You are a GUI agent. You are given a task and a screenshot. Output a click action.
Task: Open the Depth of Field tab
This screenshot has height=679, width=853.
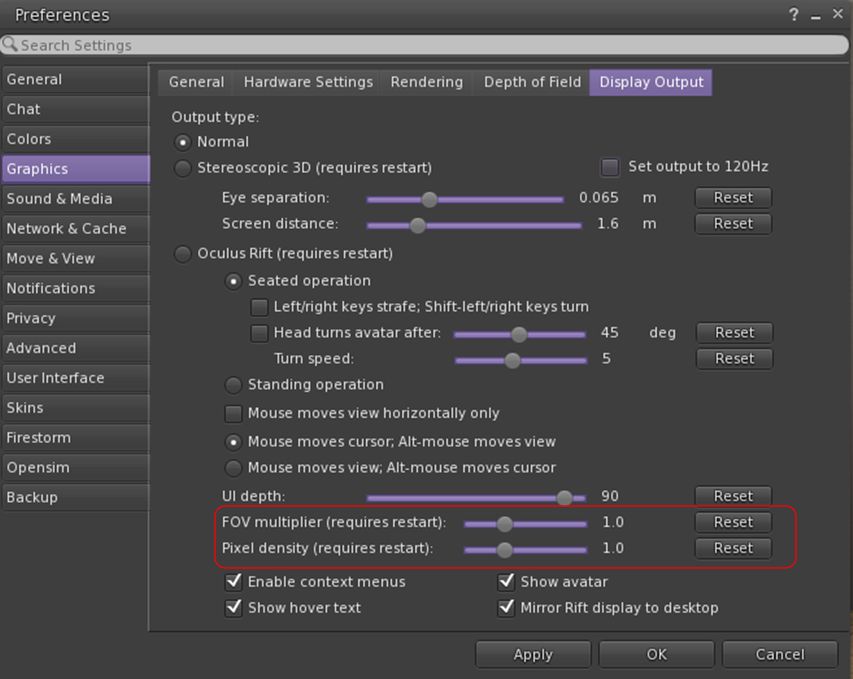[532, 82]
